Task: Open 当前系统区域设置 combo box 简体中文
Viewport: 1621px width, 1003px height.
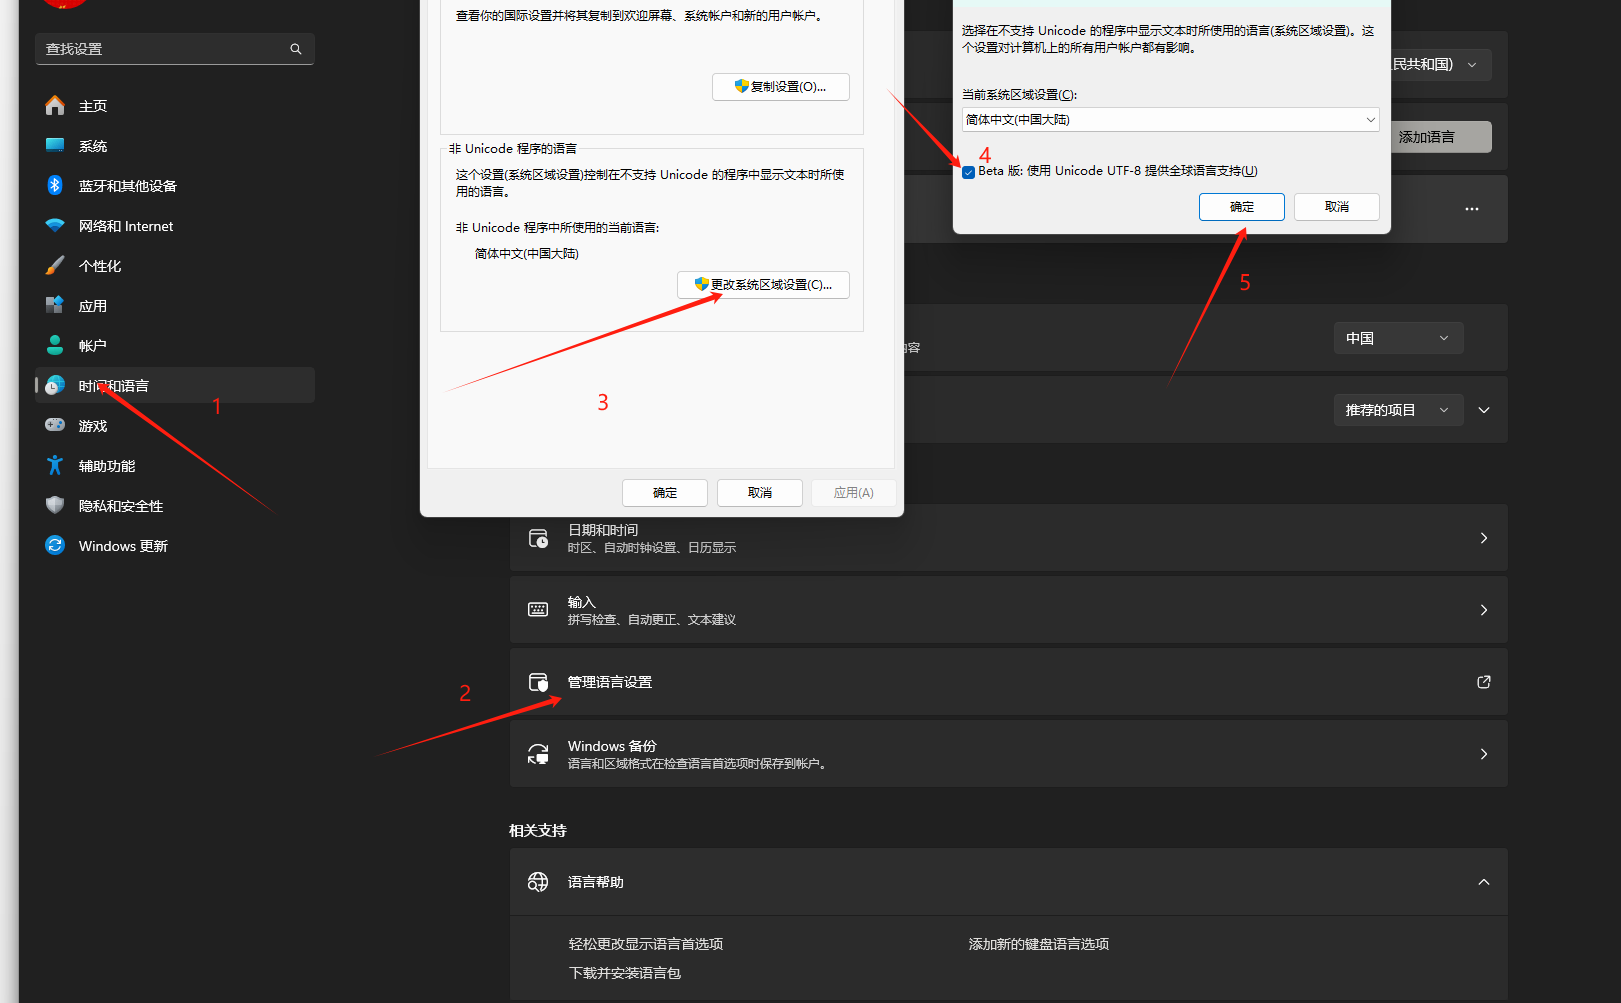Action: [1170, 120]
